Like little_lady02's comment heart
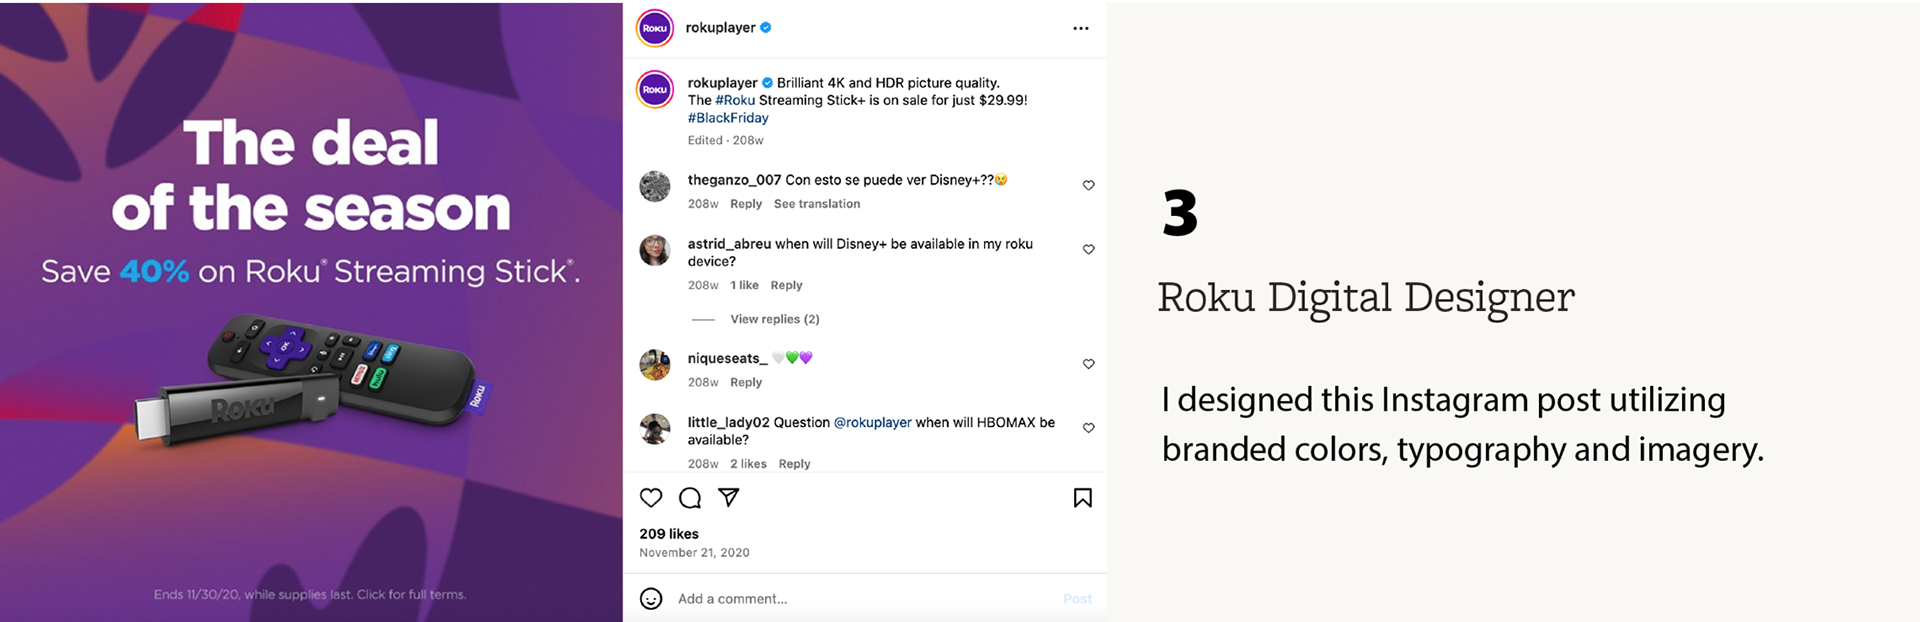Viewport: 1920px width, 622px height. tap(1088, 428)
